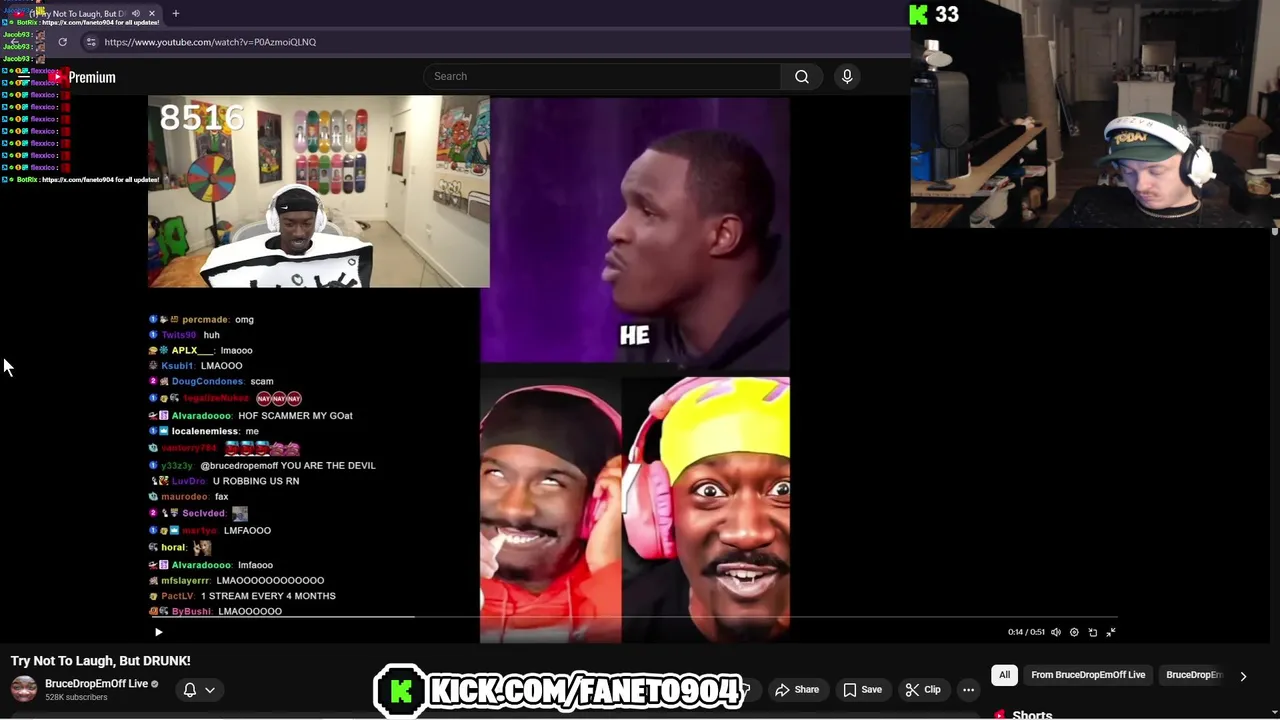Click the 528K subscribers text
The height and width of the screenshot is (720, 1280).
pos(76,697)
